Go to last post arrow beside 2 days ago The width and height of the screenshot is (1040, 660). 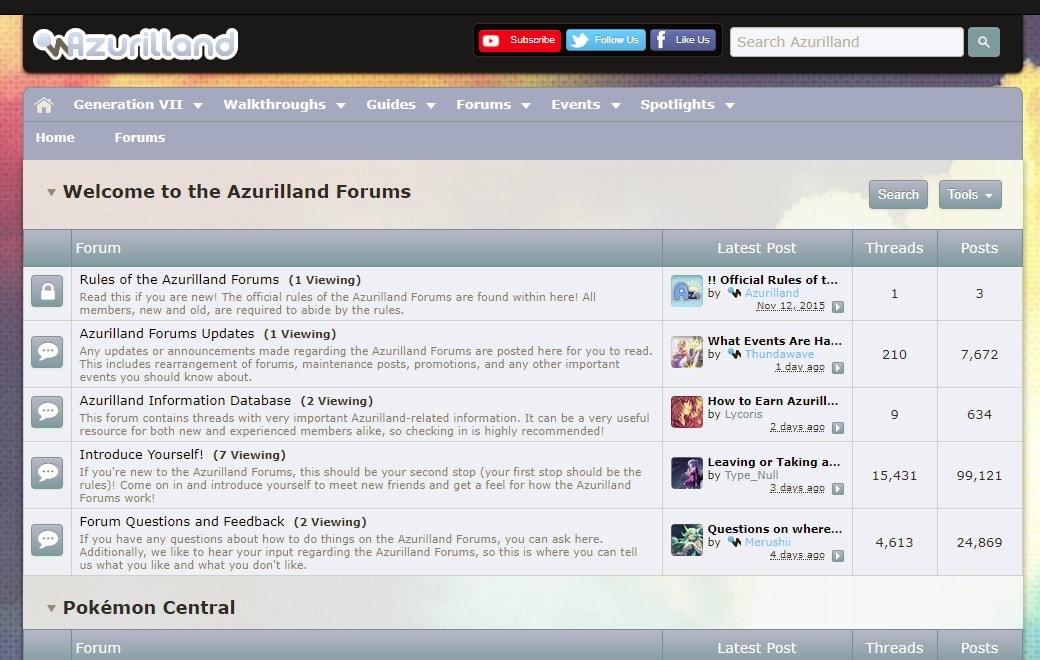point(838,428)
